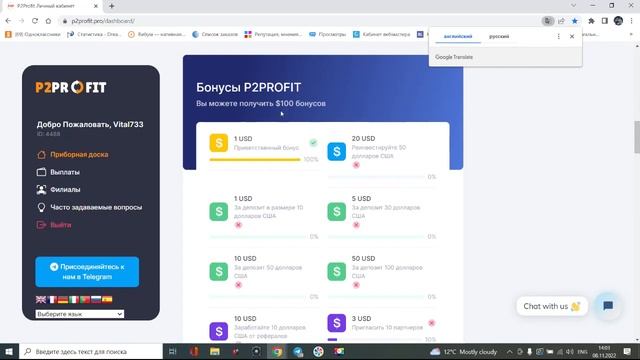Open the weather widget Mostly cloudy
This screenshot has height=360, width=640.
point(463,351)
